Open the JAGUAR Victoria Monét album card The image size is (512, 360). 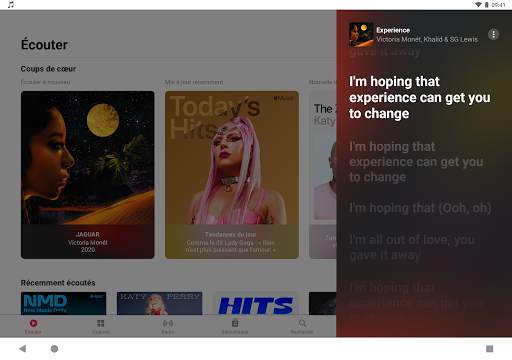[88, 175]
